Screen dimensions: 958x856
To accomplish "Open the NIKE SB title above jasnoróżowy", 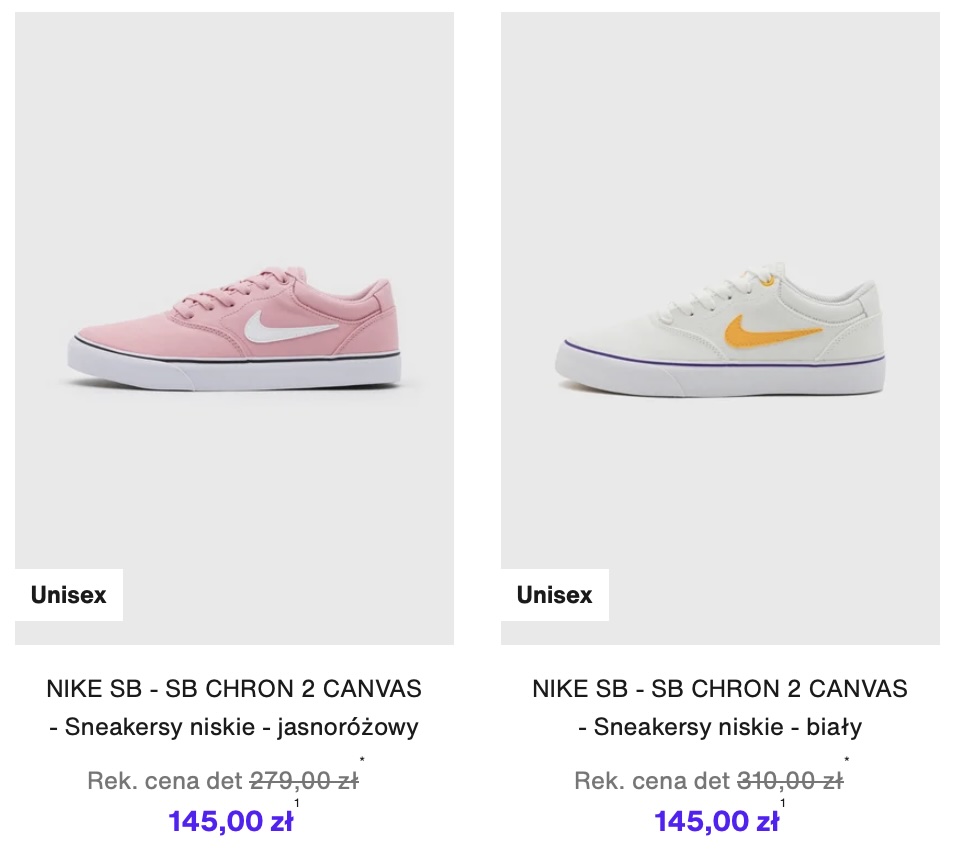I will click(234, 689).
